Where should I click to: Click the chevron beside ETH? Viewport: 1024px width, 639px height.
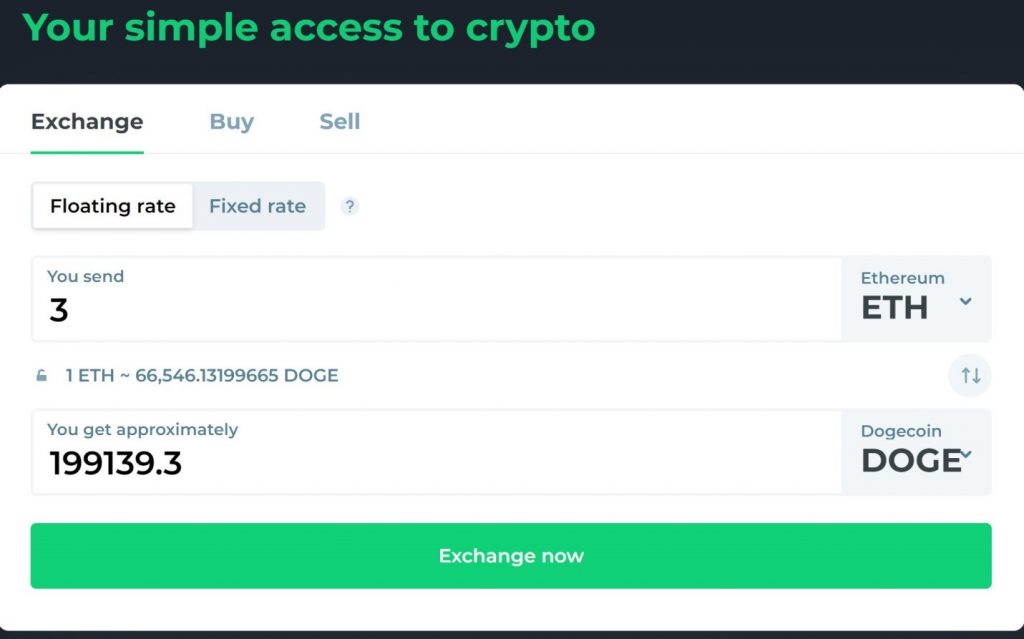coord(965,301)
